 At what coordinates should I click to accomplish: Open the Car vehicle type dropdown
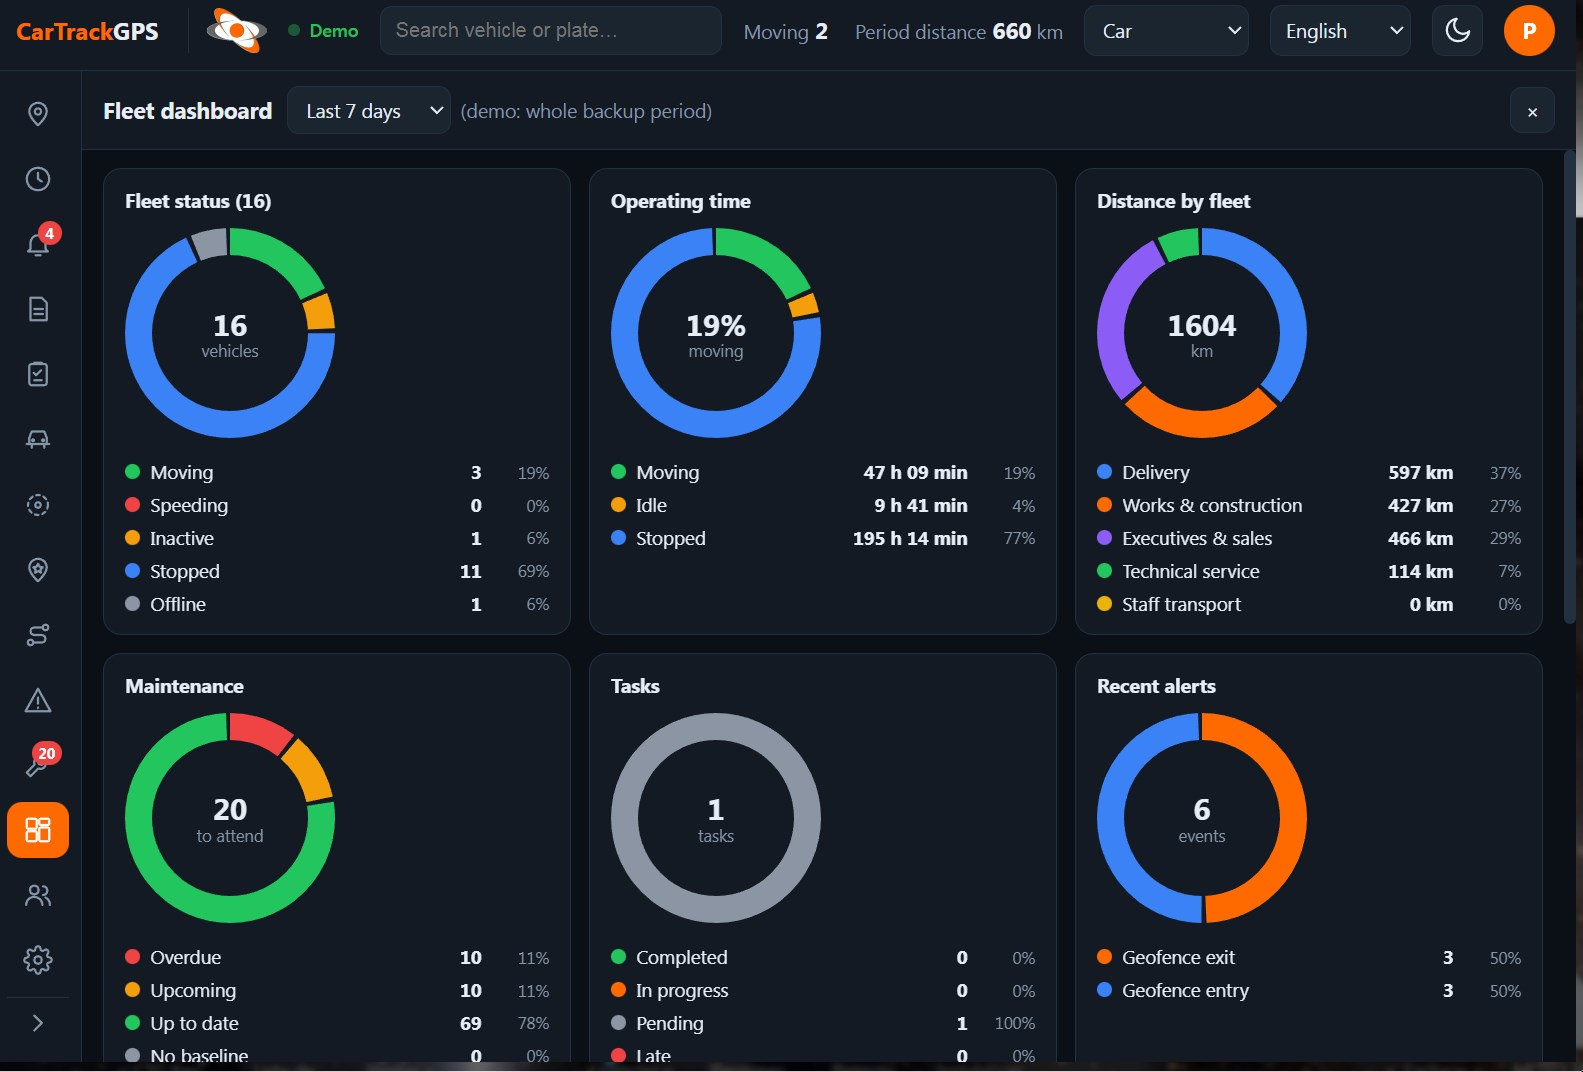pos(1166,31)
